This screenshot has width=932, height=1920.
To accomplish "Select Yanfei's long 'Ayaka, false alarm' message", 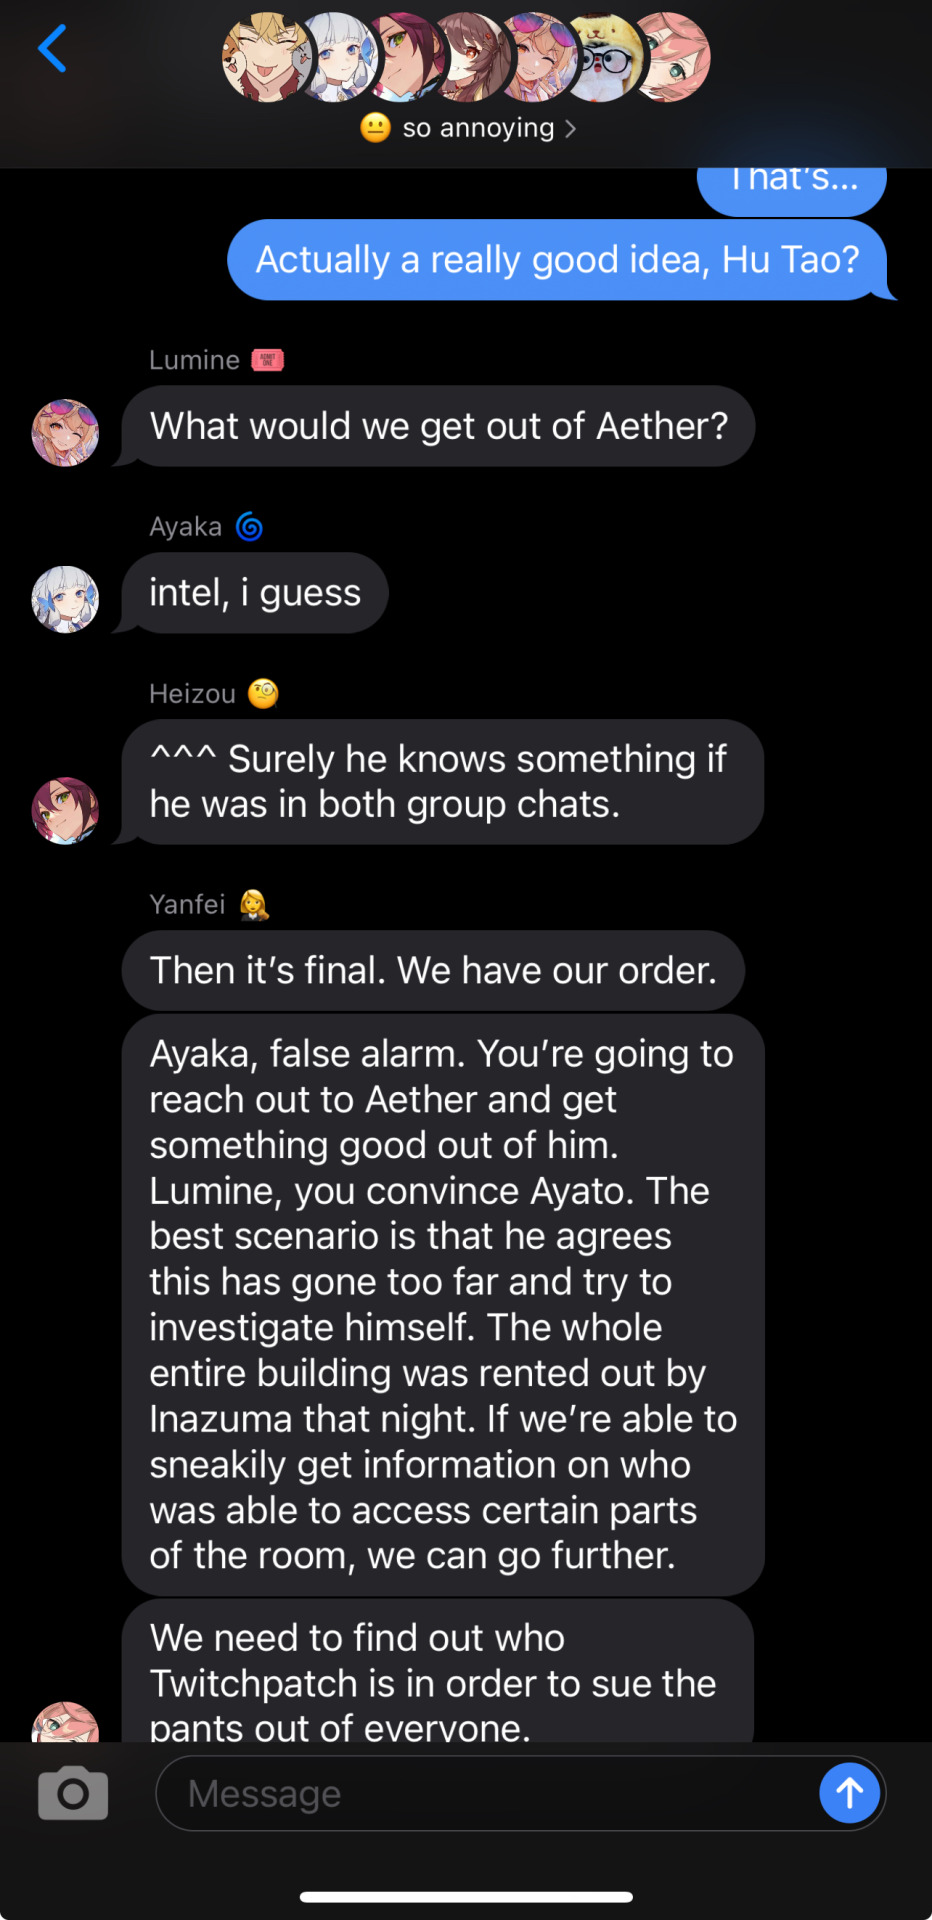I will (x=443, y=1305).
